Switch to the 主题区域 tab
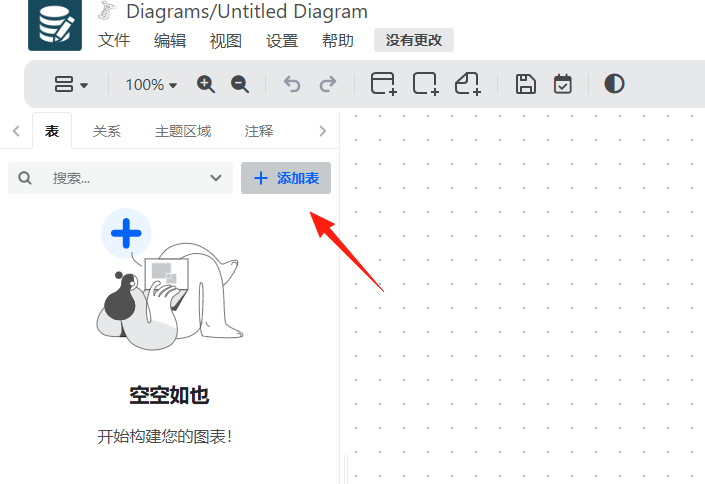The width and height of the screenshot is (705, 484). coord(183,131)
